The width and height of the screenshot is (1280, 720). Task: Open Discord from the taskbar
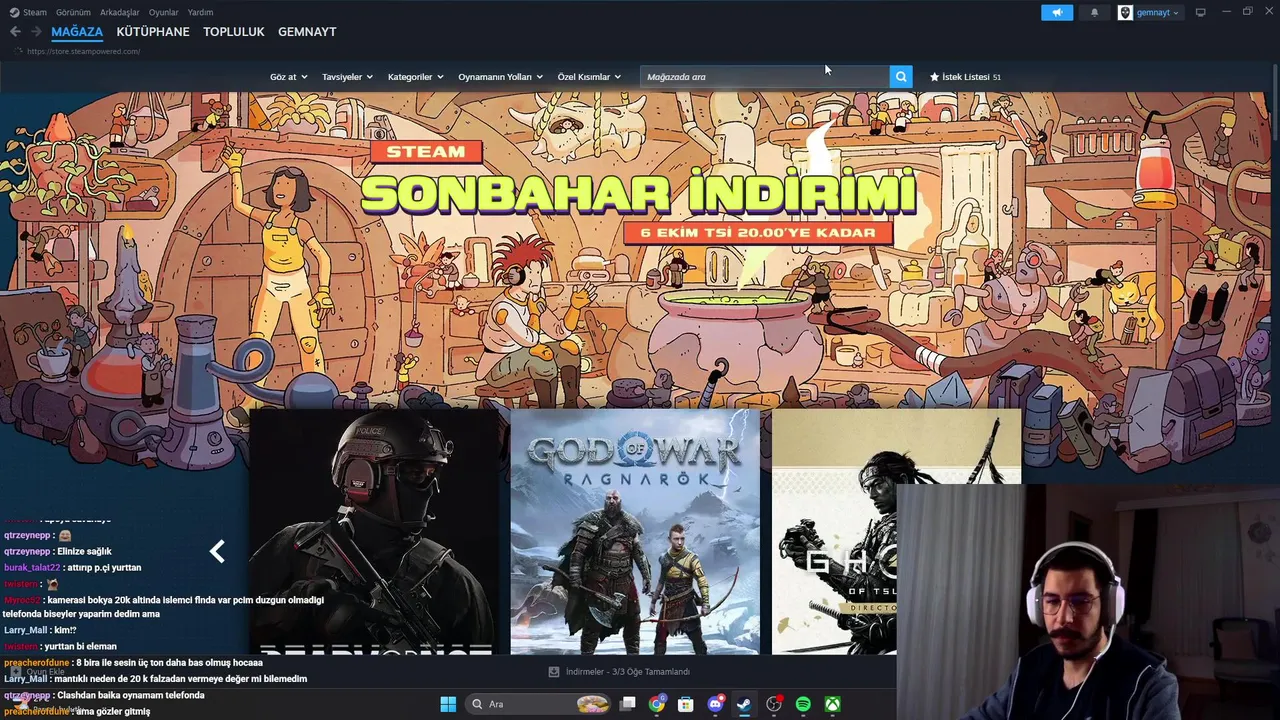click(715, 704)
